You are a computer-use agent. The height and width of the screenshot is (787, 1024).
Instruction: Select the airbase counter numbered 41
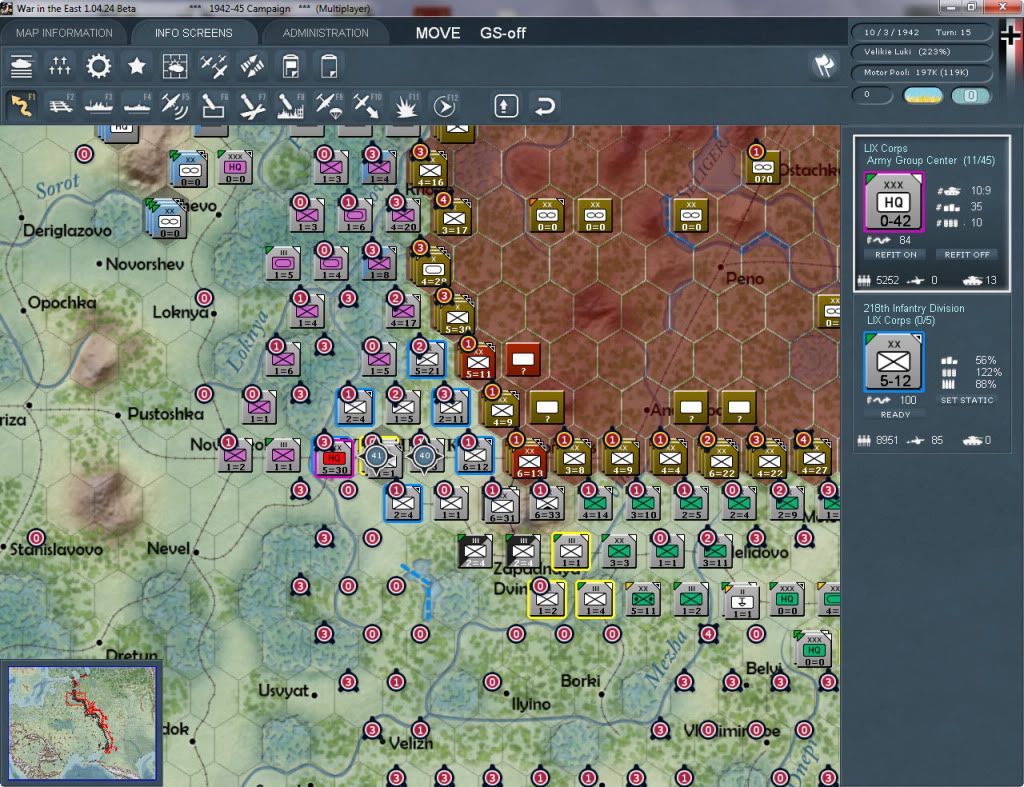tap(377, 456)
